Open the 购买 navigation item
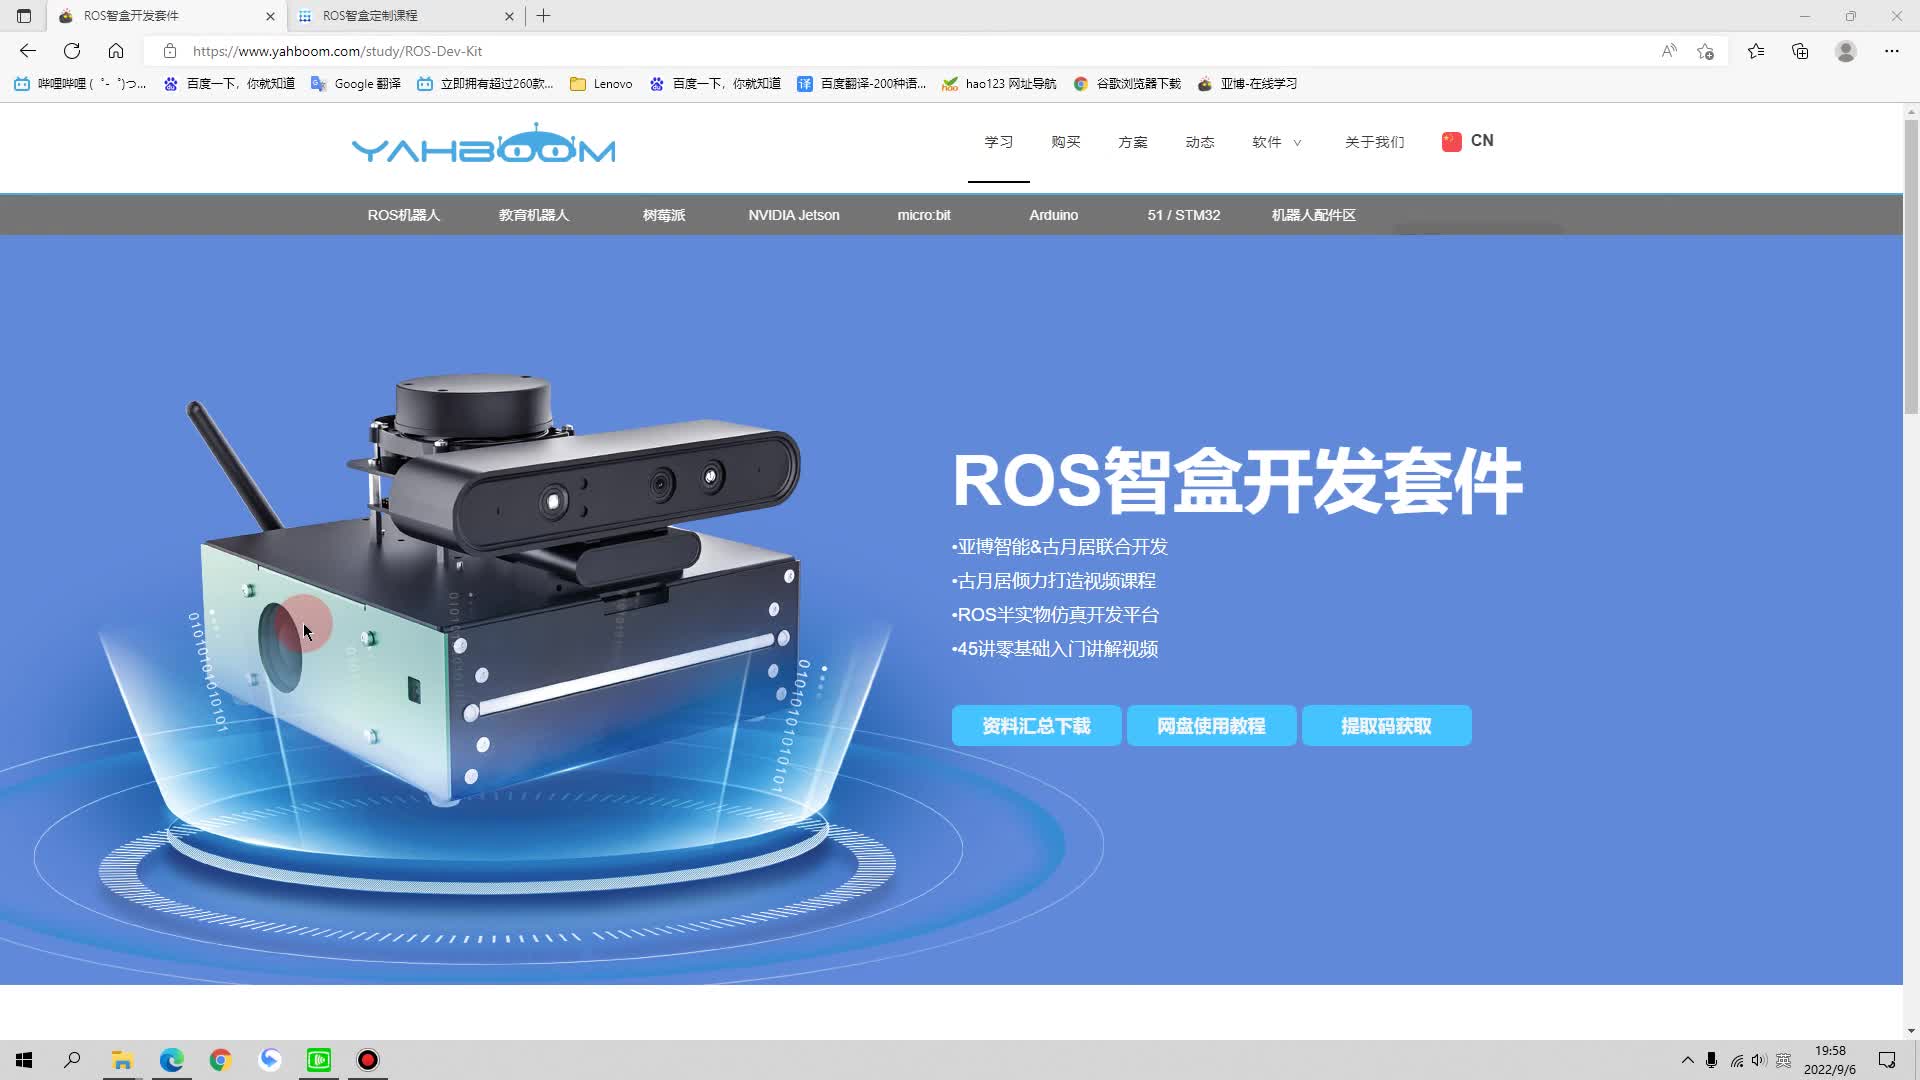Image resolution: width=1920 pixels, height=1080 pixels. (1066, 142)
